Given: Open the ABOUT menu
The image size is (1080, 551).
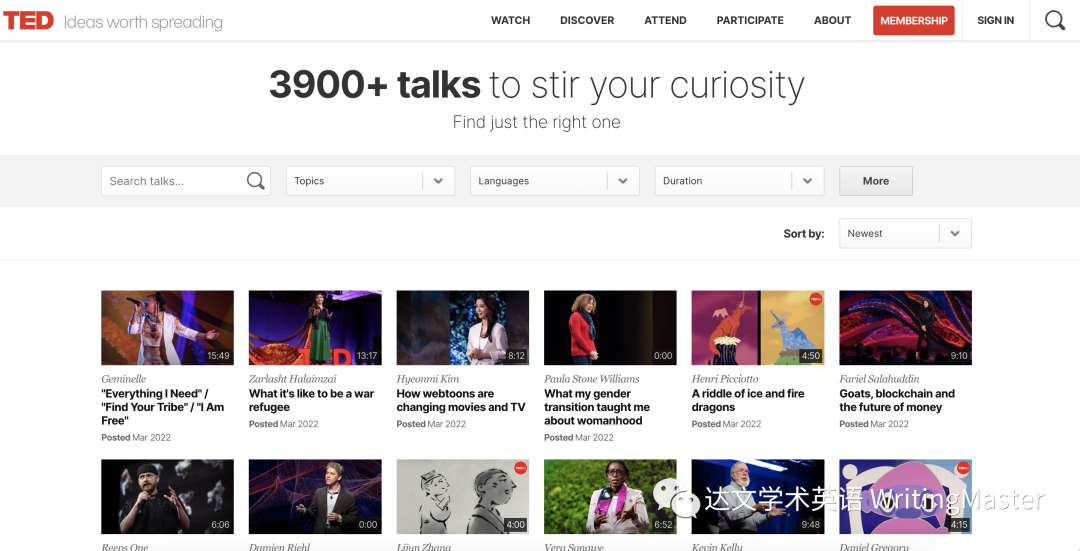Looking at the screenshot, I should pyautogui.click(x=832, y=21).
